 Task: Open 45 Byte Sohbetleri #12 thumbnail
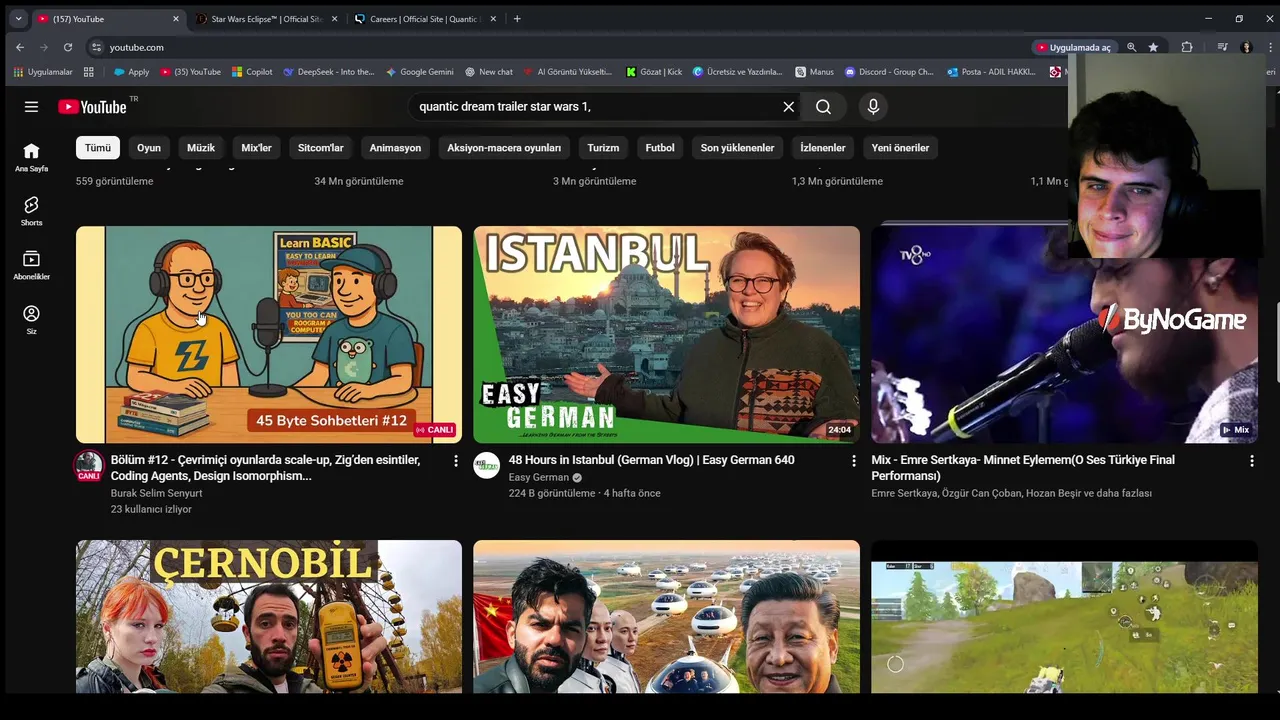point(269,334)
